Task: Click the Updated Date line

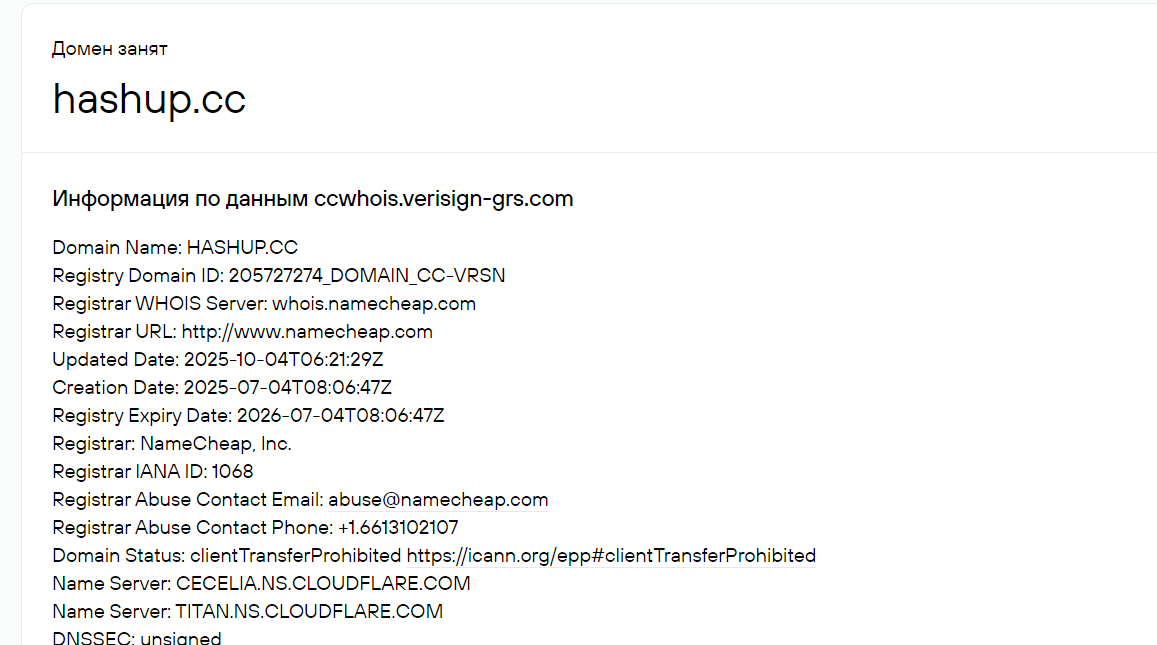Action: [x=218, y=359]
